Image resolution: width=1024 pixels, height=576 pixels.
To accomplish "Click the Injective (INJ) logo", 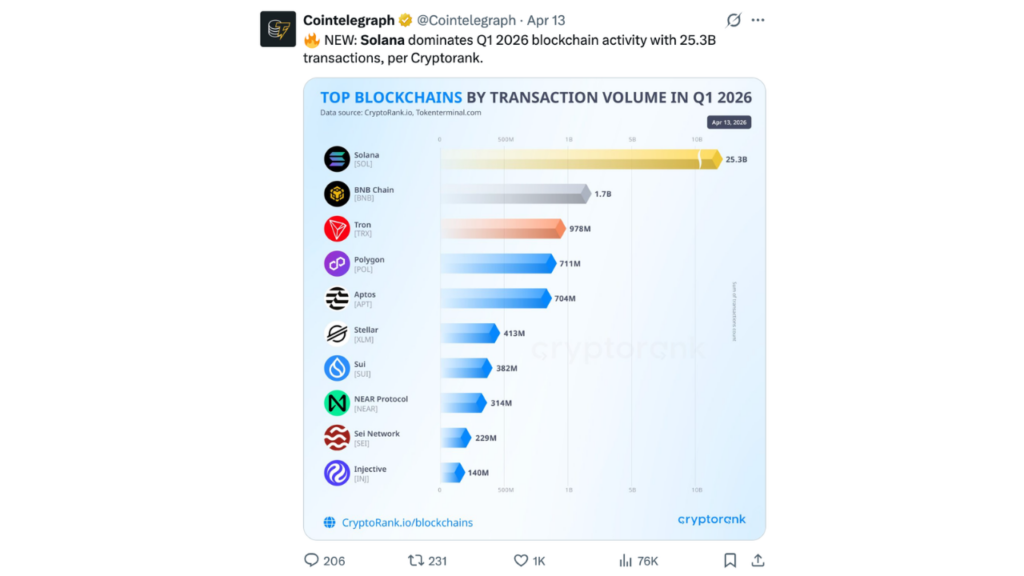I will 338,472.
